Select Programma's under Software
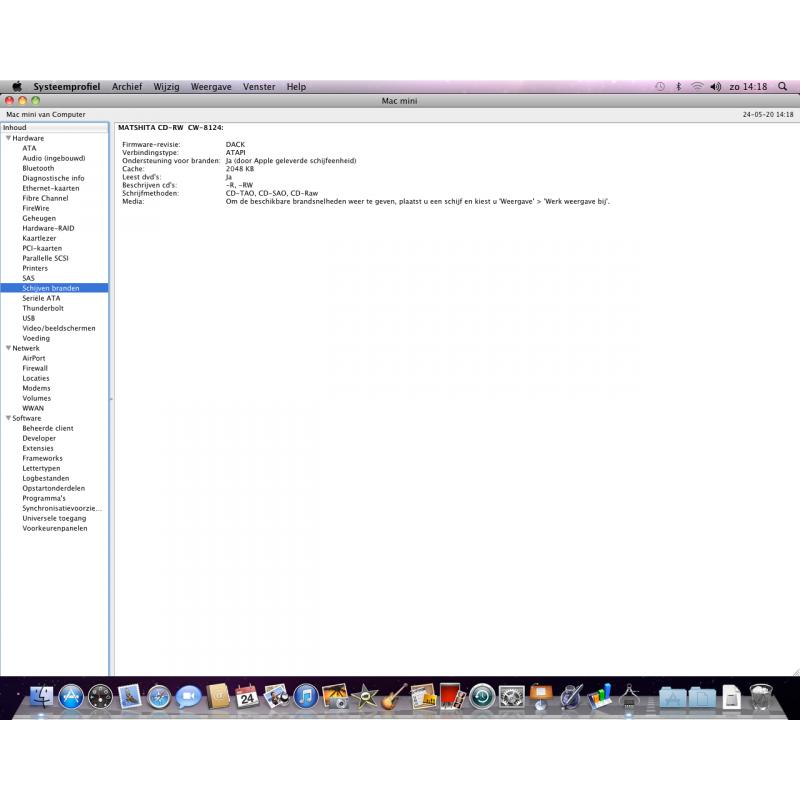This screenshot has width=800, height=800. [44, 498]
